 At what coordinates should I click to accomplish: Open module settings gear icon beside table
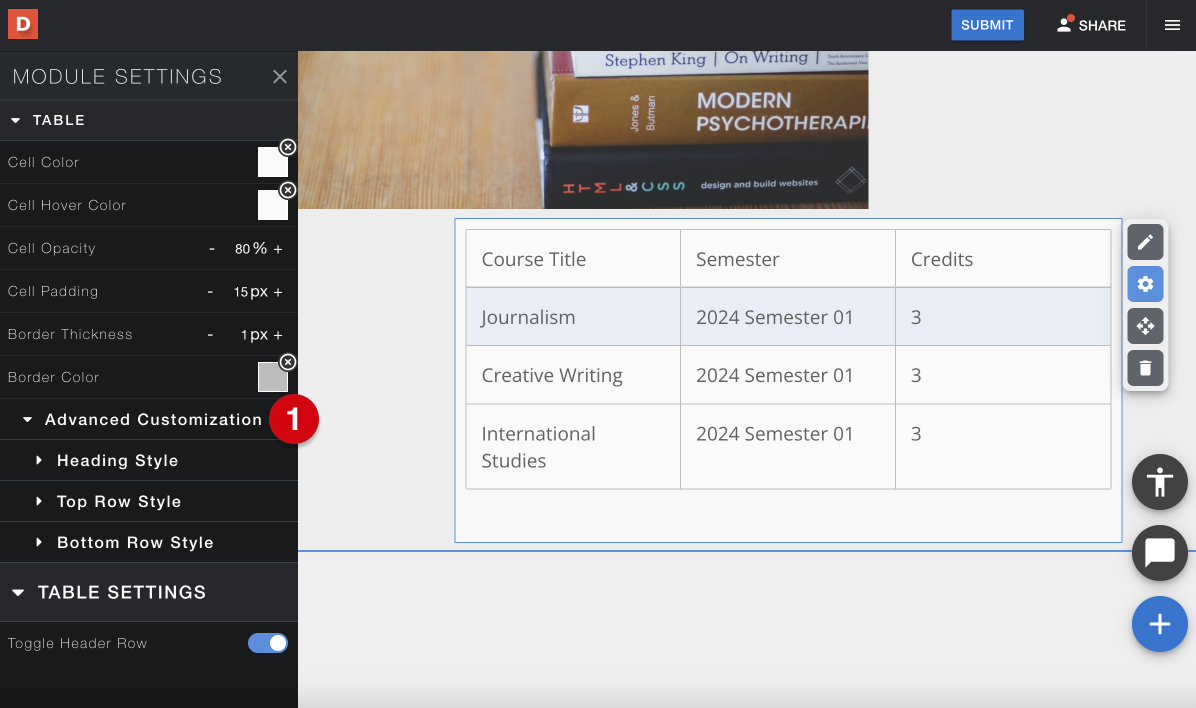coord(1145,284)
